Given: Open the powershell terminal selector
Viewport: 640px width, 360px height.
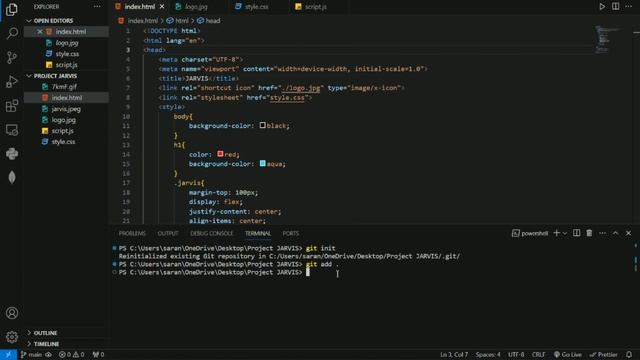Looking at the screenshot, I should click(x=530, y=233).
